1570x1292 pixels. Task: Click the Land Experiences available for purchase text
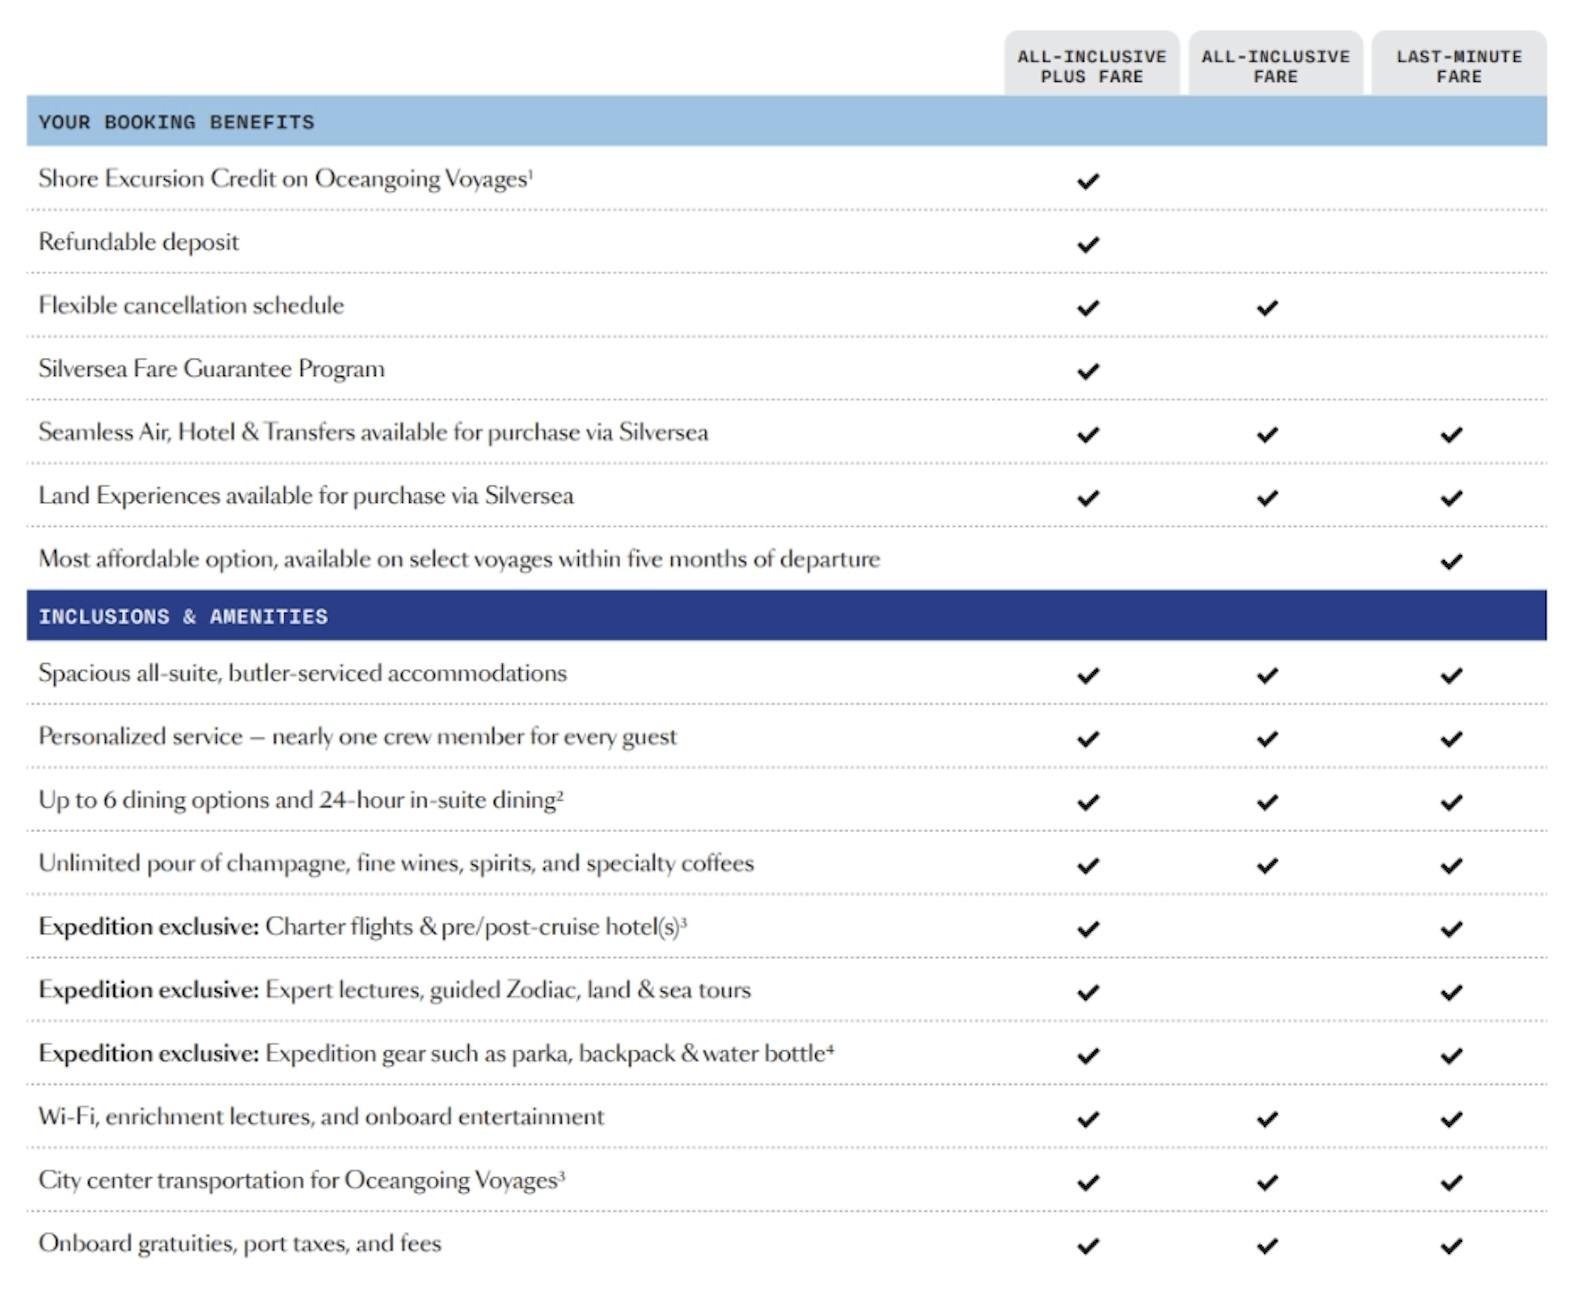[x=306, y=496]
